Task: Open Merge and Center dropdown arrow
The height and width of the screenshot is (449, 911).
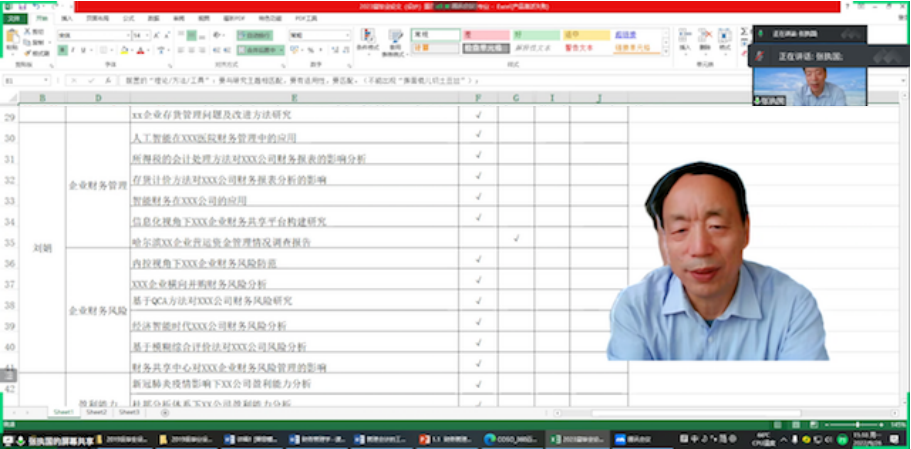Action: (281, 51)
